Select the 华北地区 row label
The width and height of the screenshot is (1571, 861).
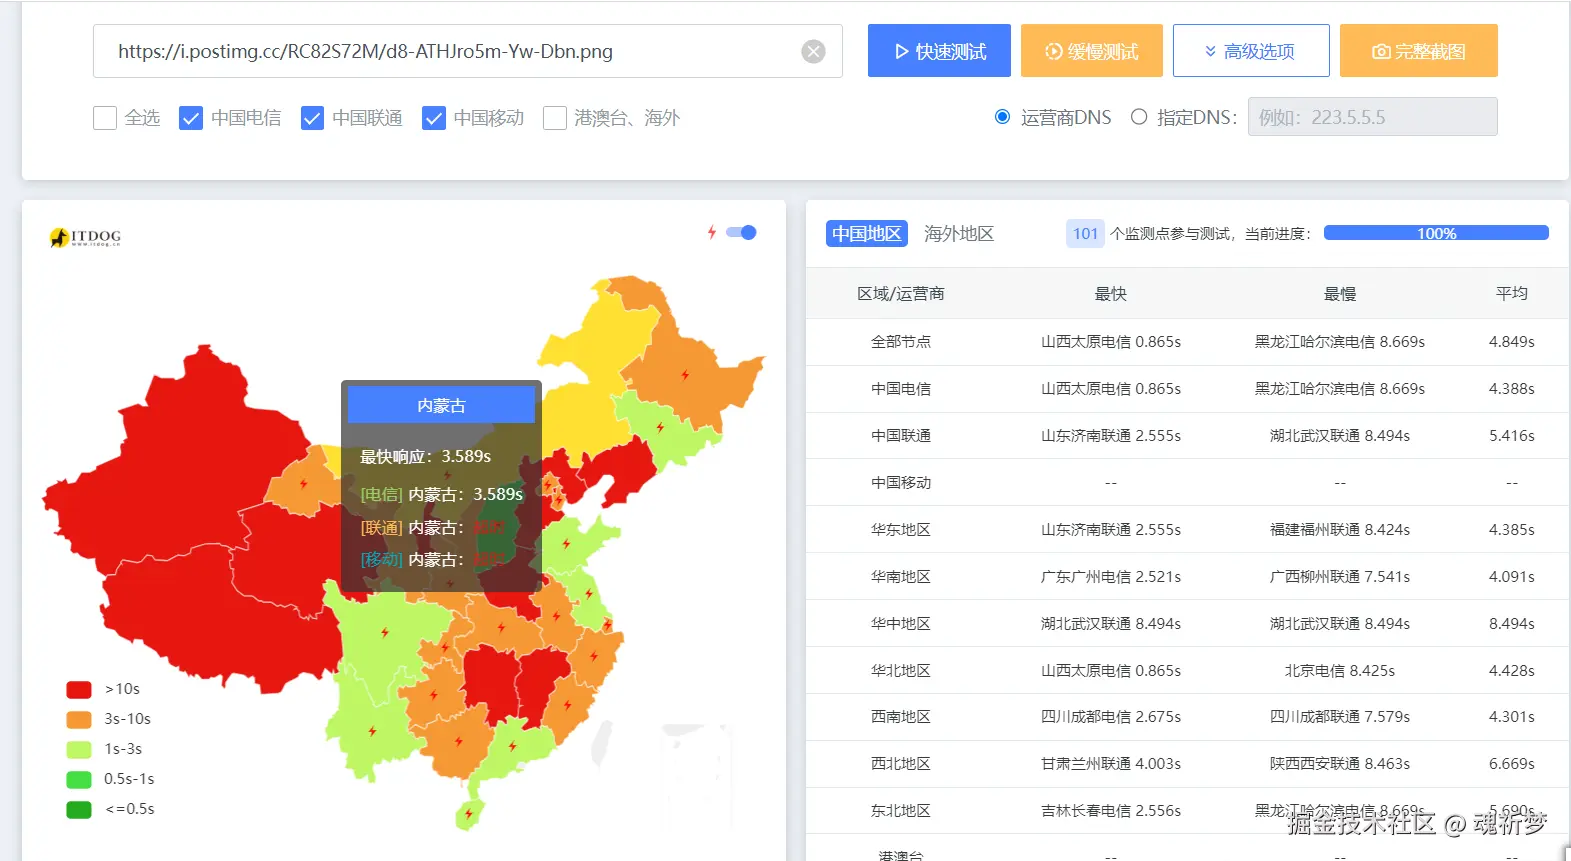click(900, 671)
